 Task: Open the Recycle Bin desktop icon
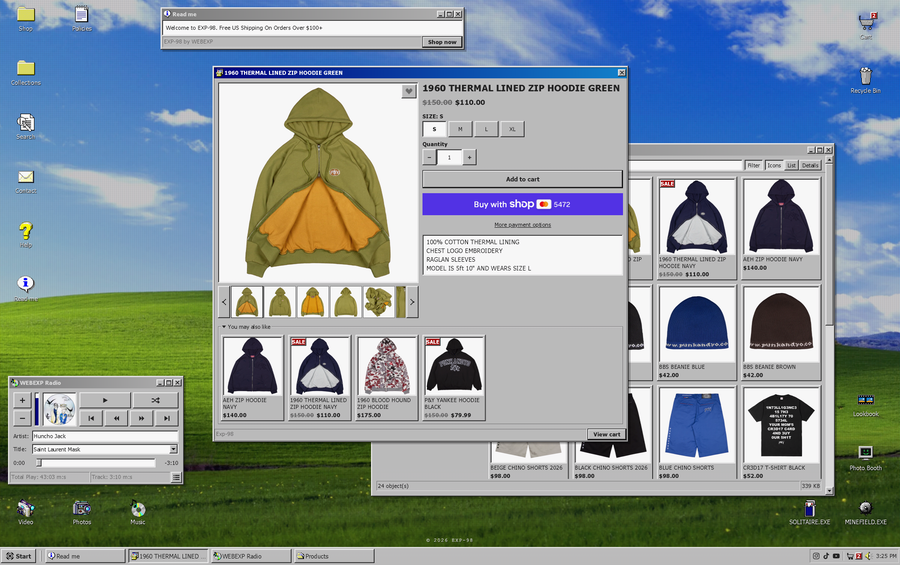[866, 80]
